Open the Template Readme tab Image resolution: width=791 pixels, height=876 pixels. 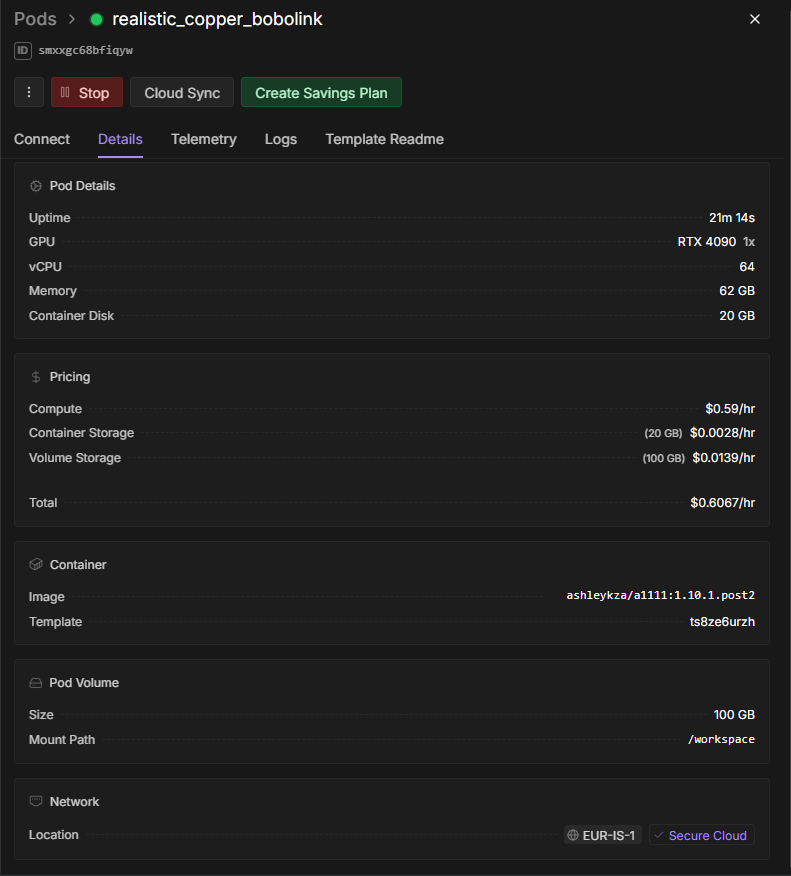pyautogui.click(x=384, y=139)
